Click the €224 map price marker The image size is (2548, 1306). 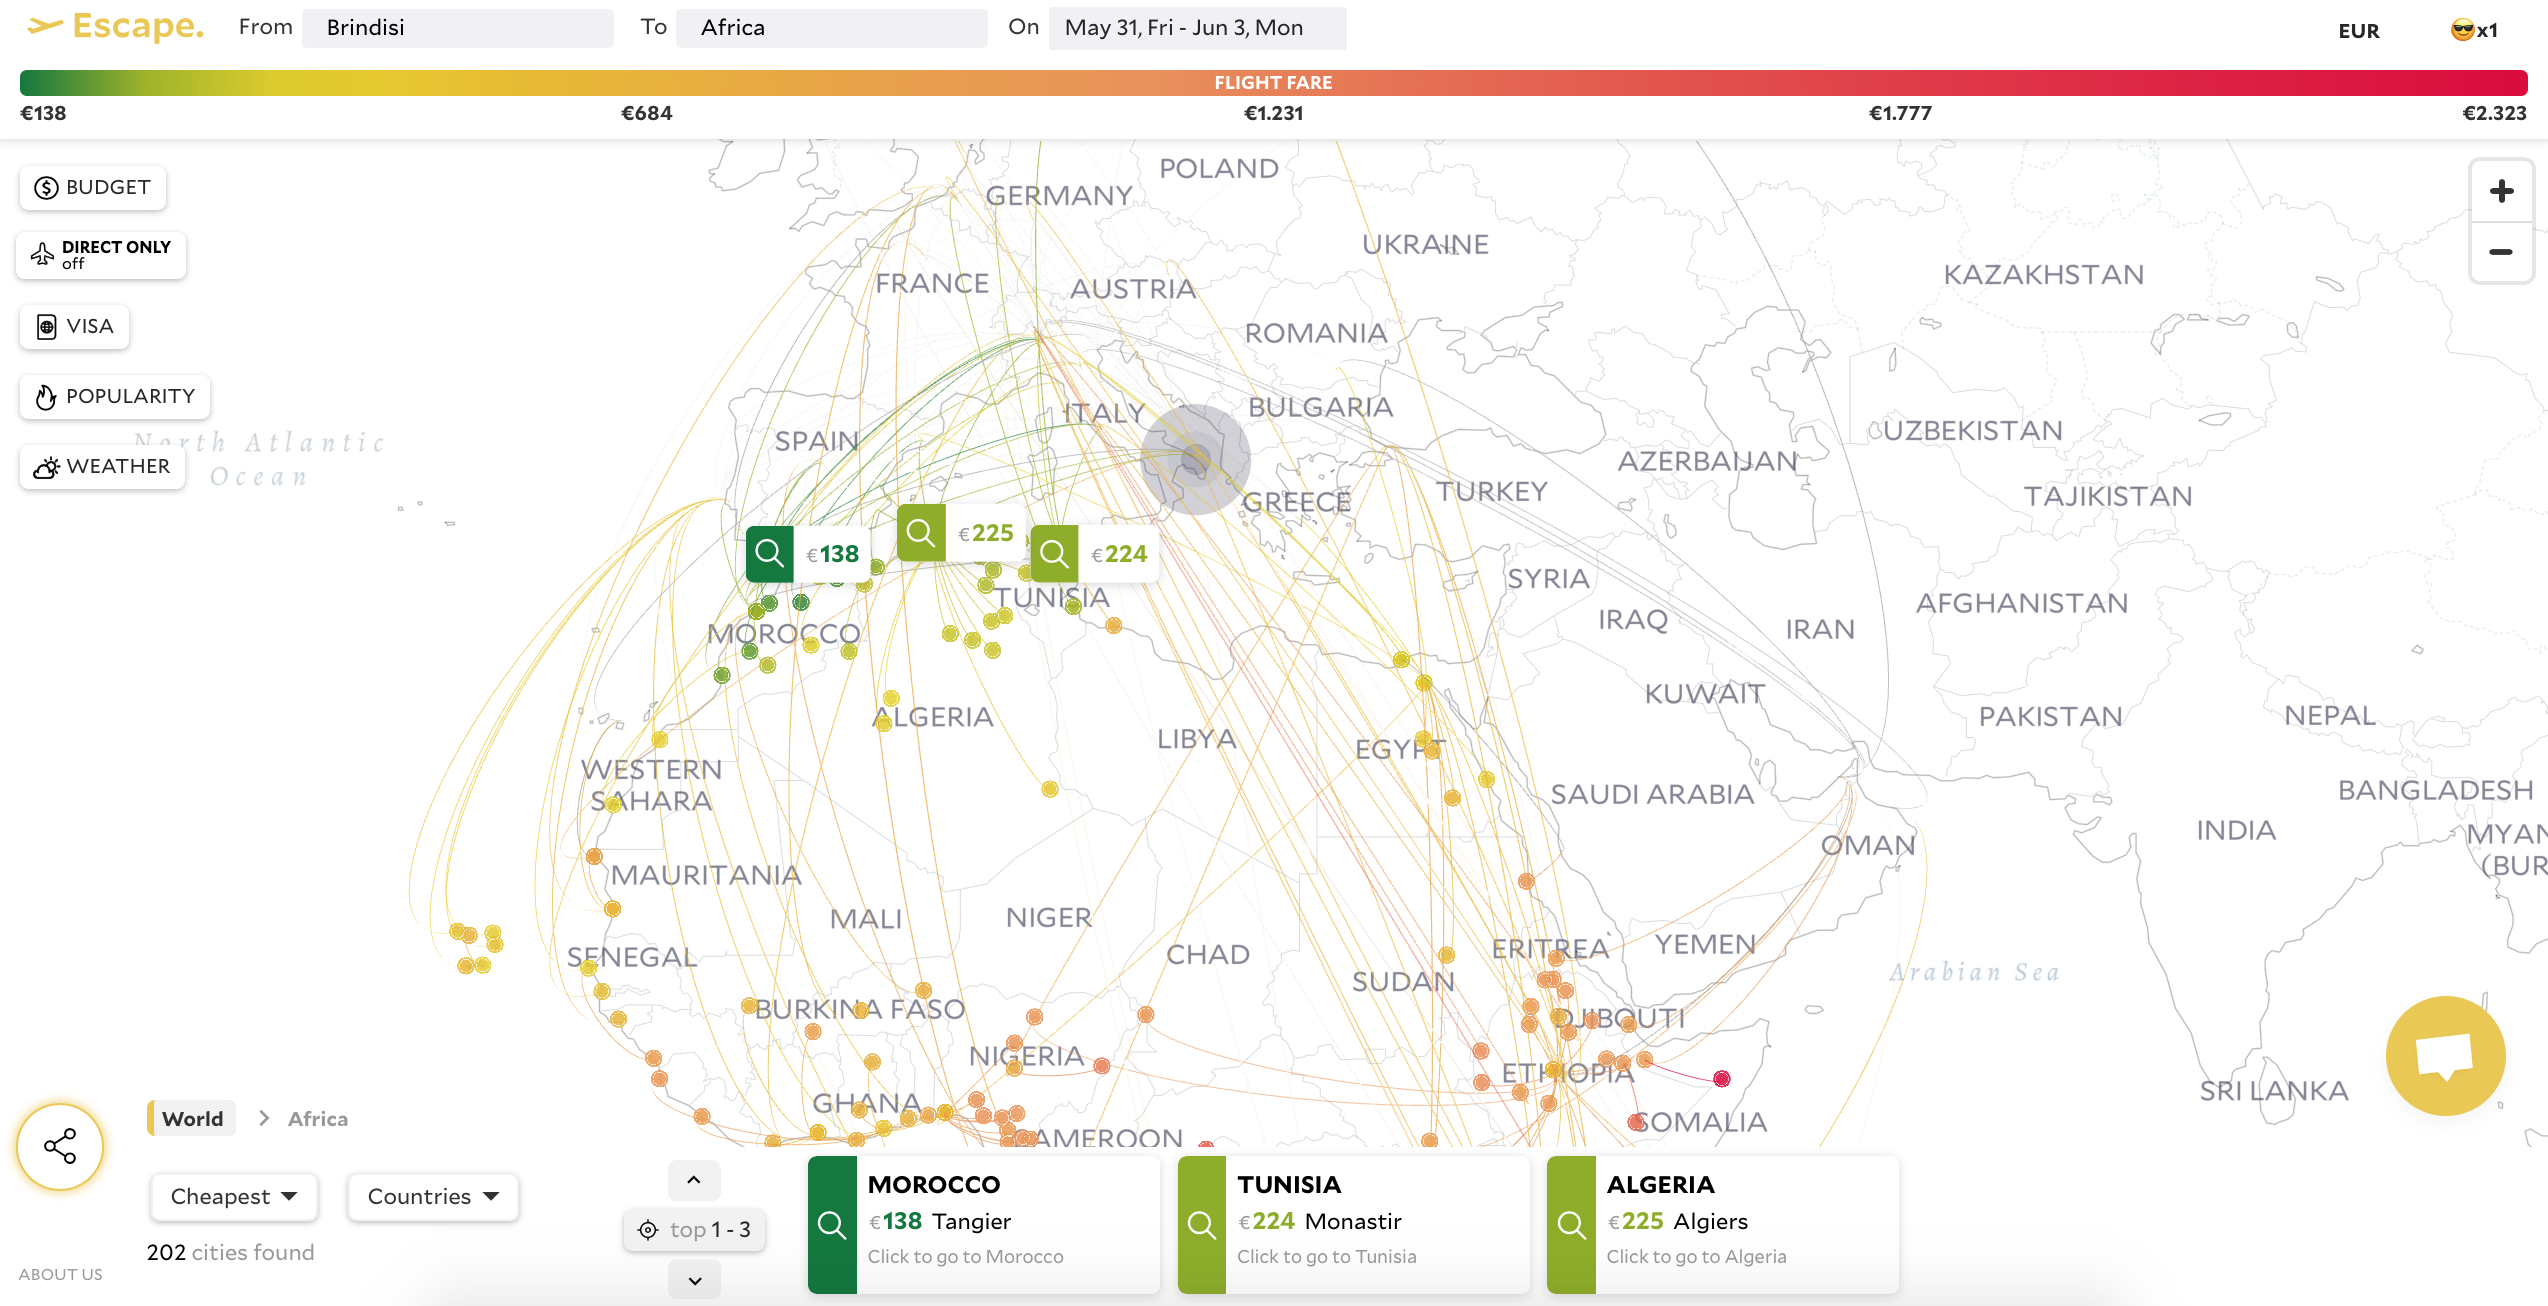click(x=1095, y=554)
